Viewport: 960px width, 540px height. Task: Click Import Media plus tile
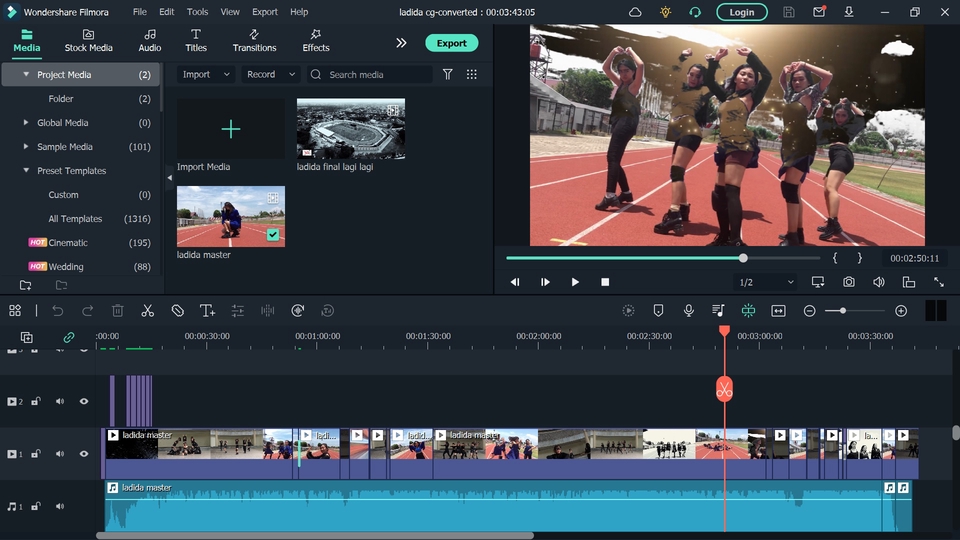point(231,129)
